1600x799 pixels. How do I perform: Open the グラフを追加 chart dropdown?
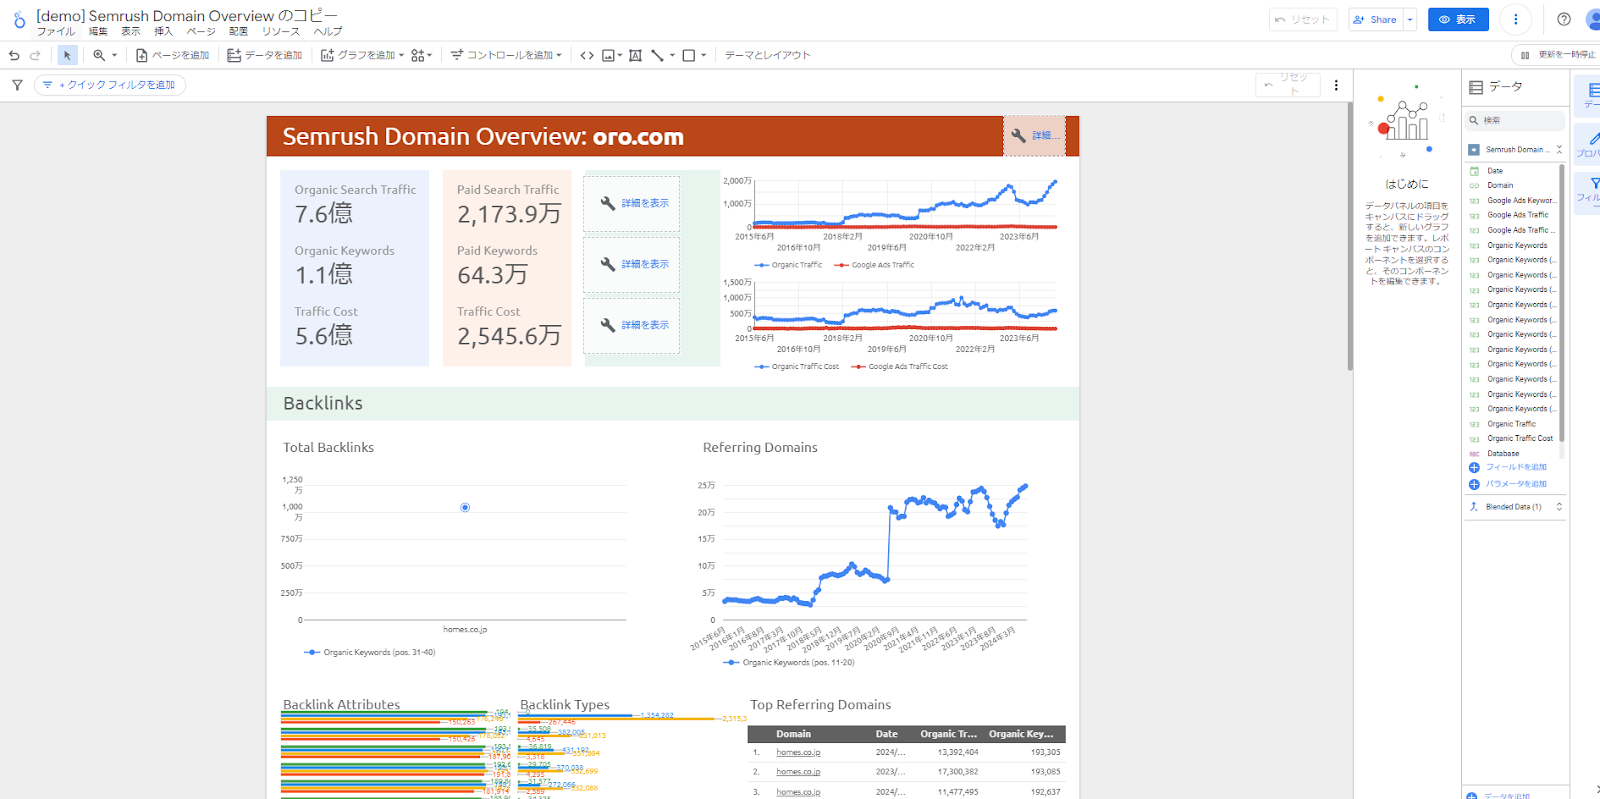(x=362, y=55)
